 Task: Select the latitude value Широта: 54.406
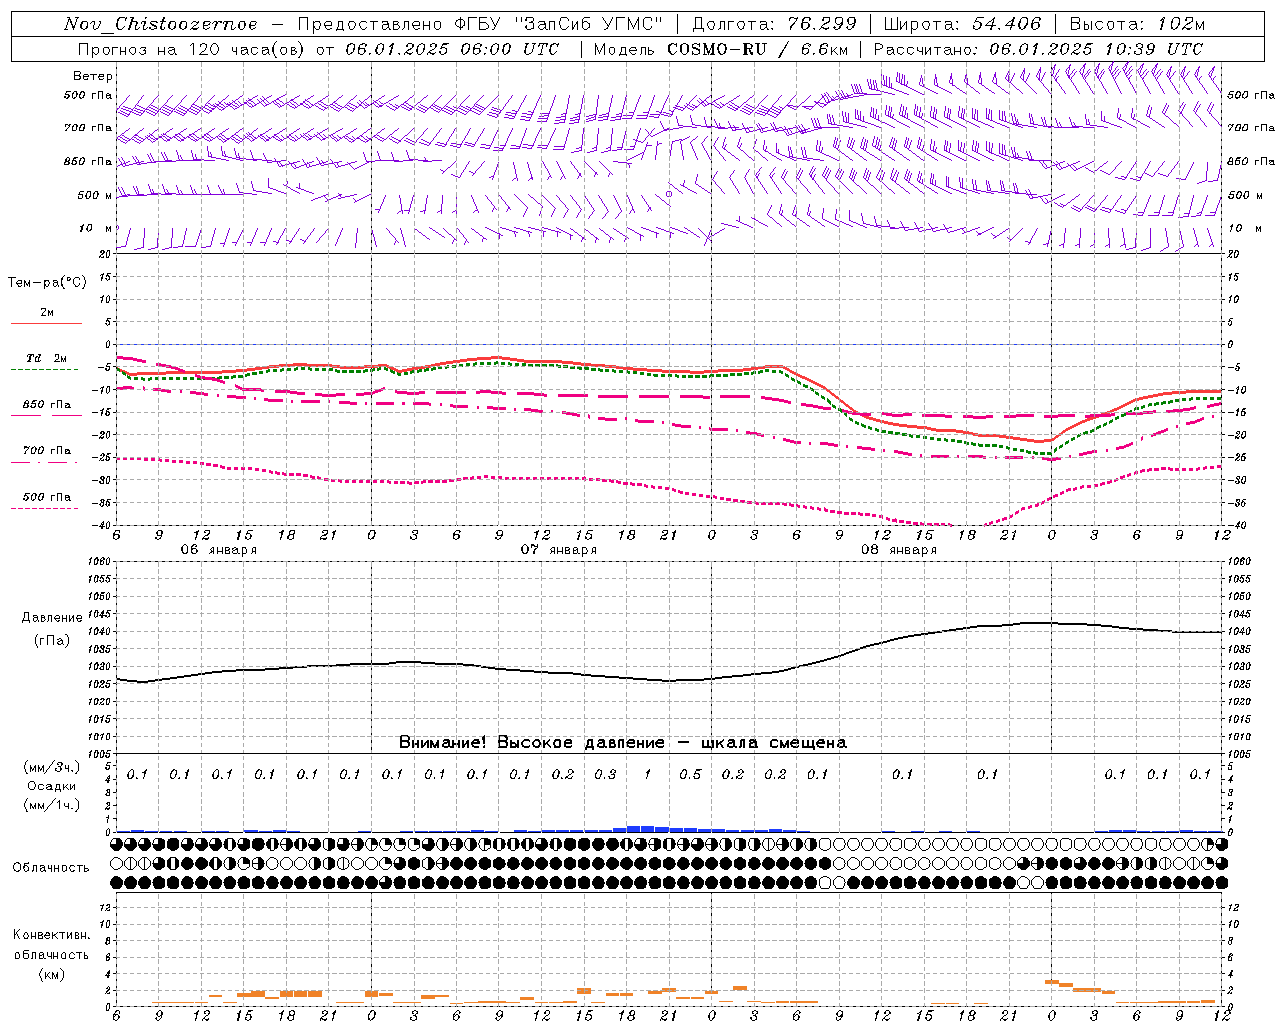click(962, 24)
